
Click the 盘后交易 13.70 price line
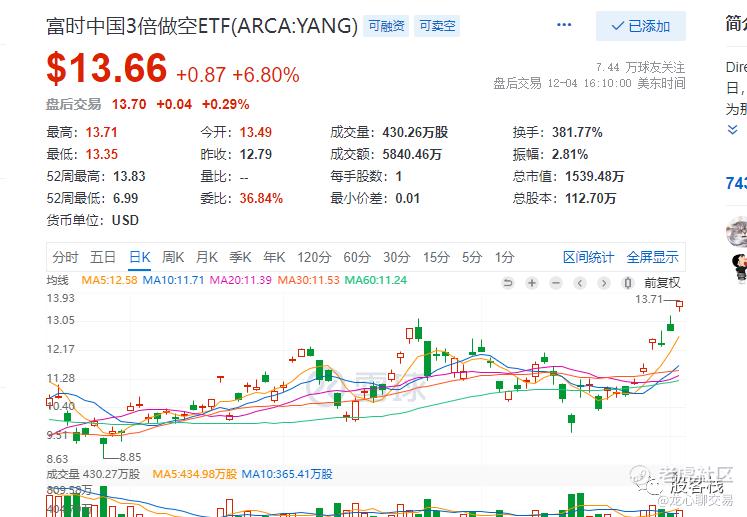click(148, 104)
